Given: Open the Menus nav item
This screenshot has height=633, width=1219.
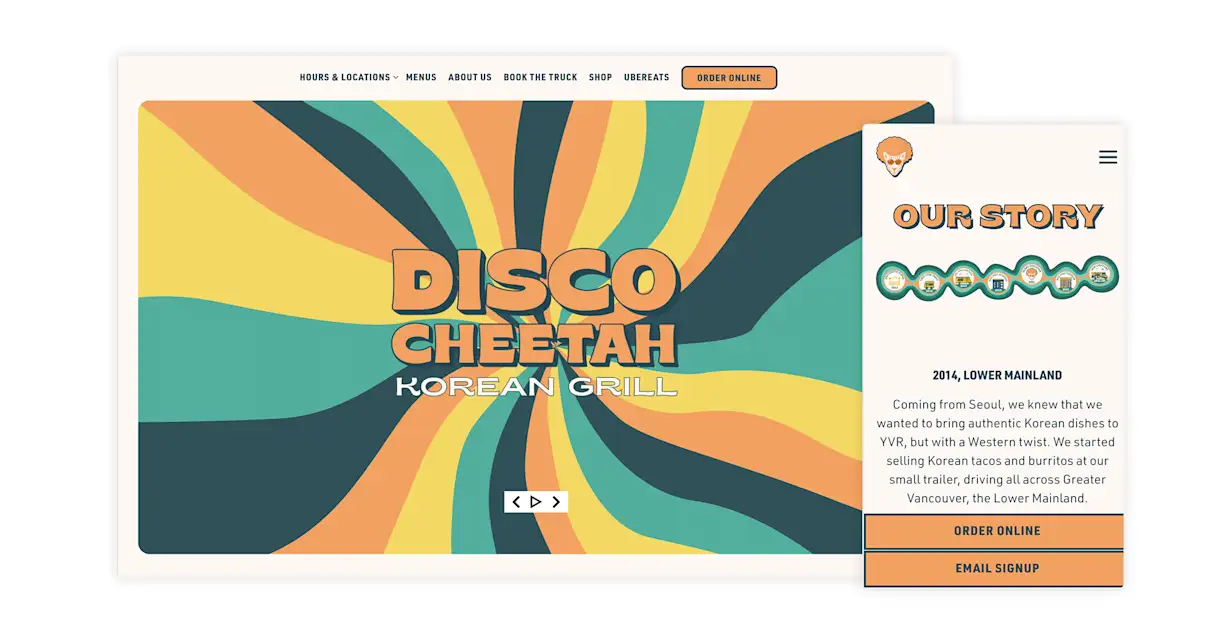Looking at the screenshot, I should (x=421, y=77).
